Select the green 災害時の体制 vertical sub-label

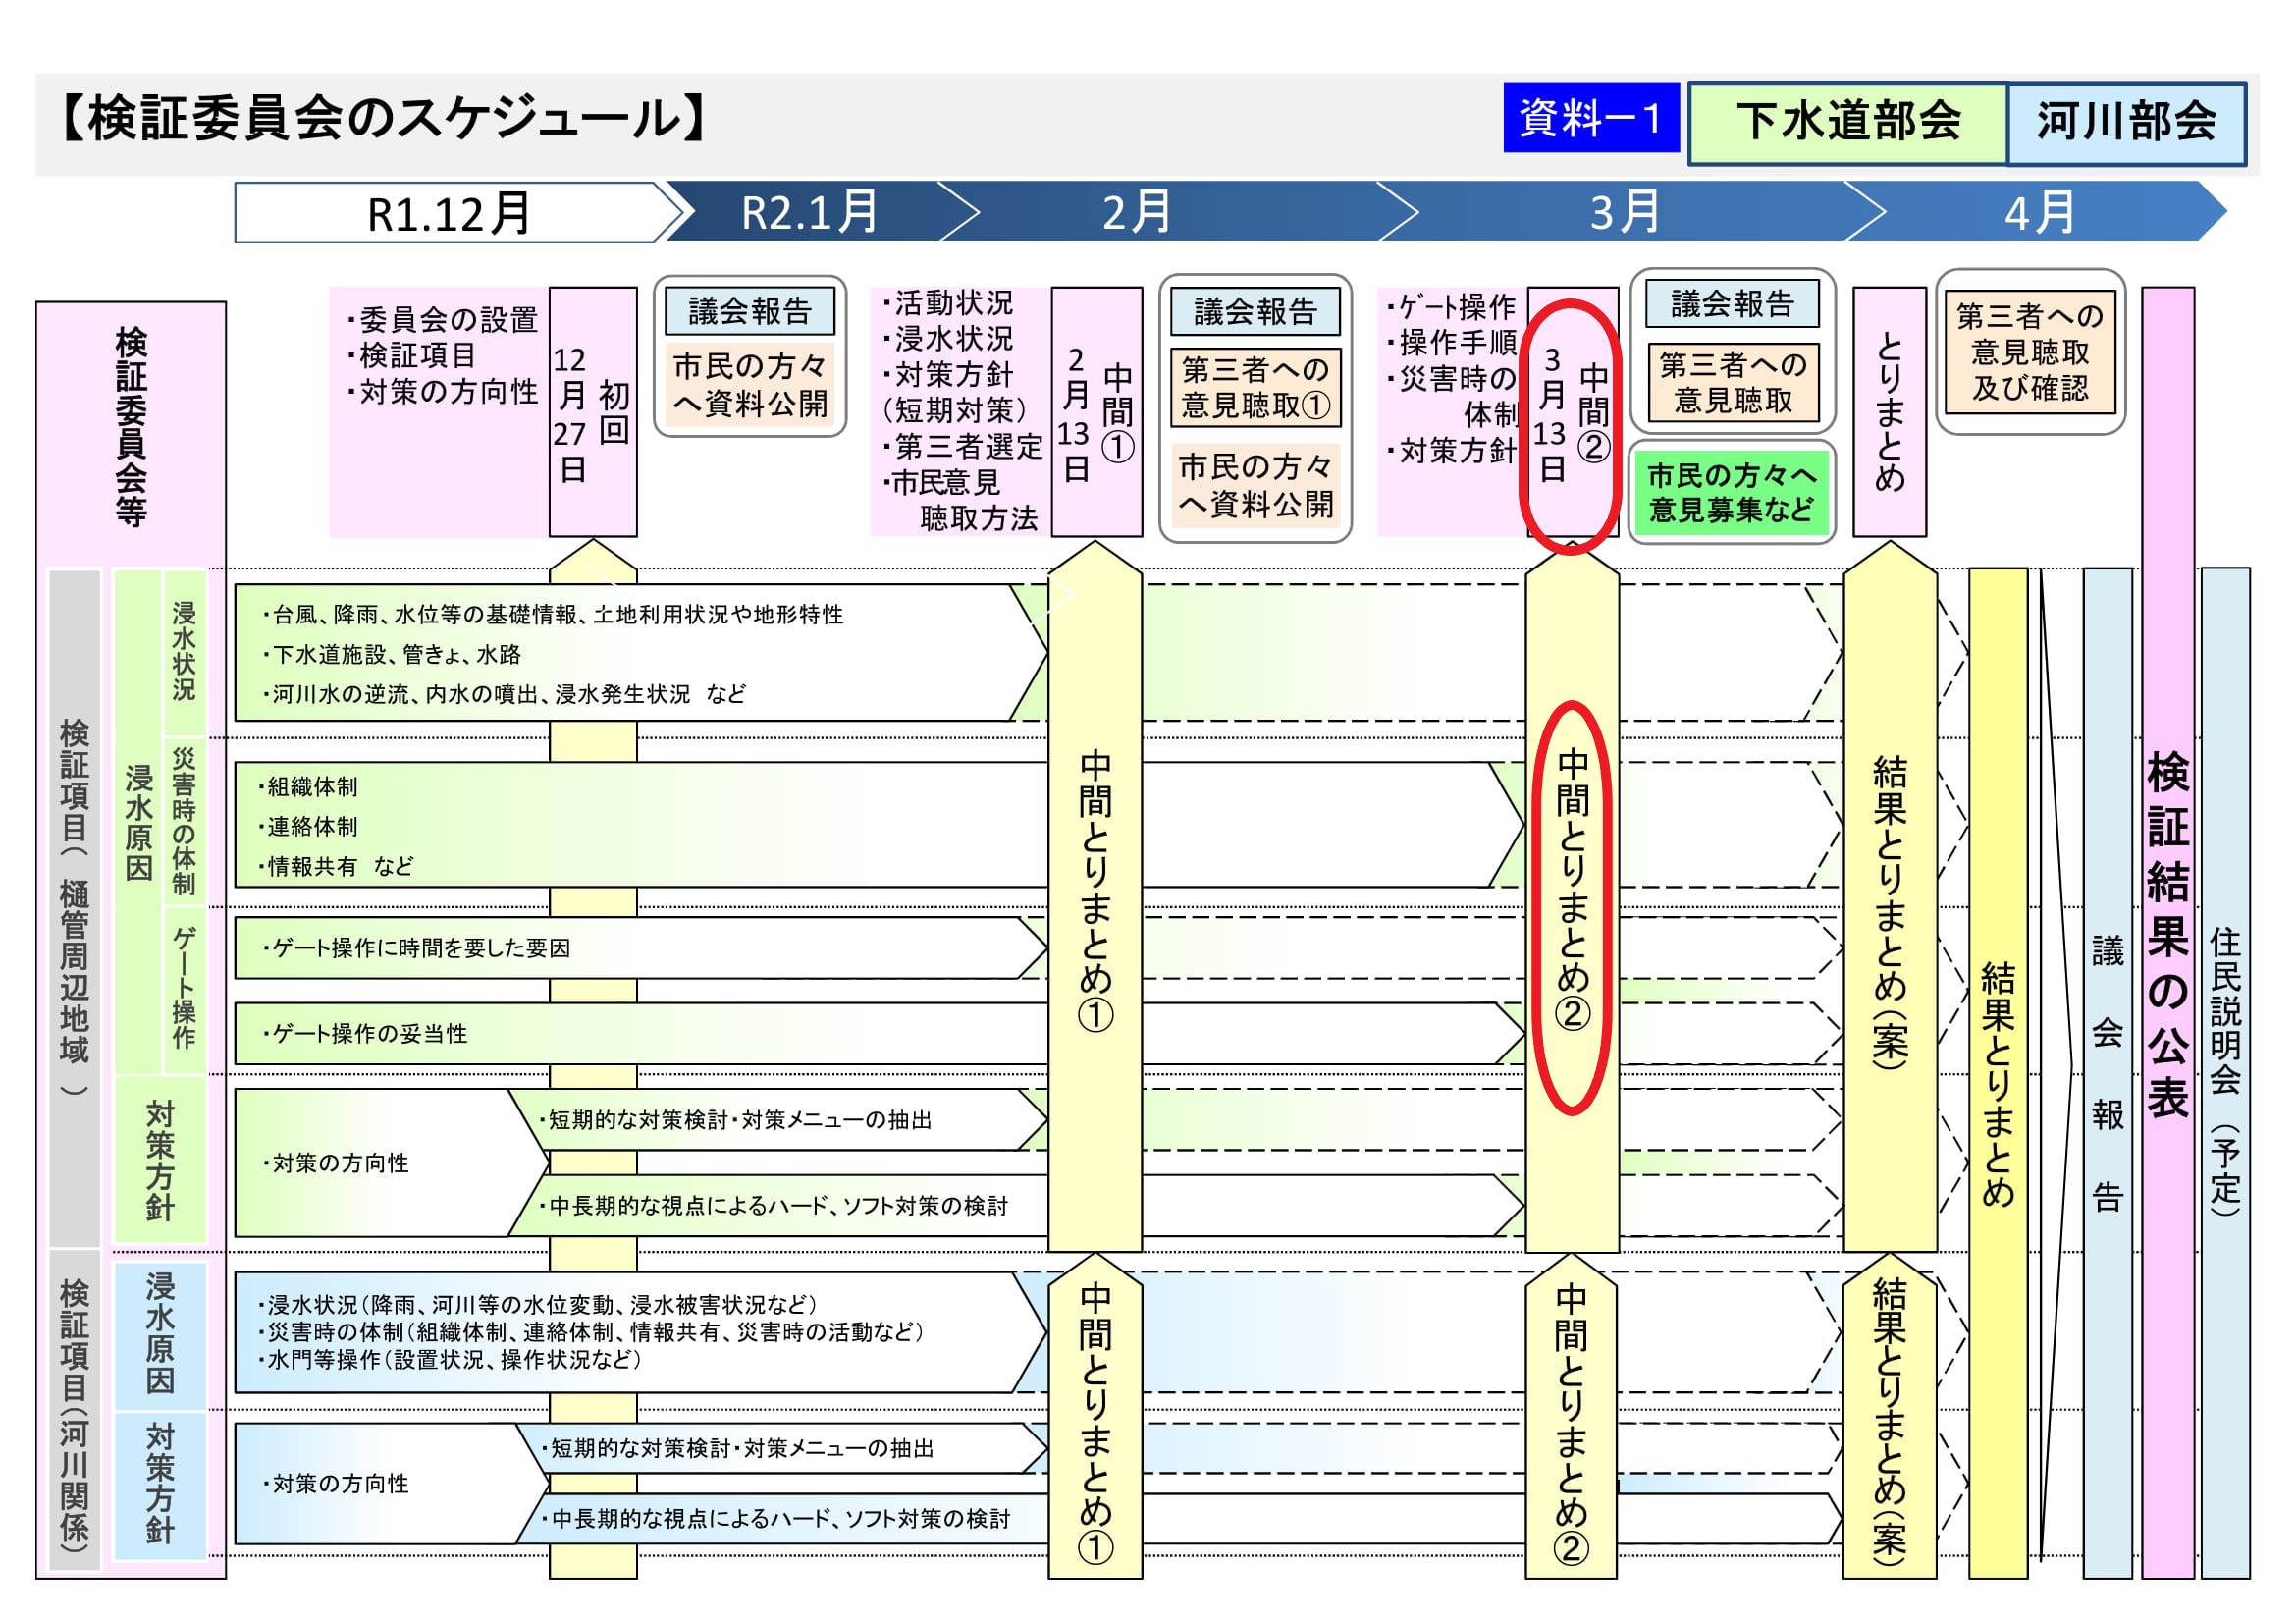184,820
